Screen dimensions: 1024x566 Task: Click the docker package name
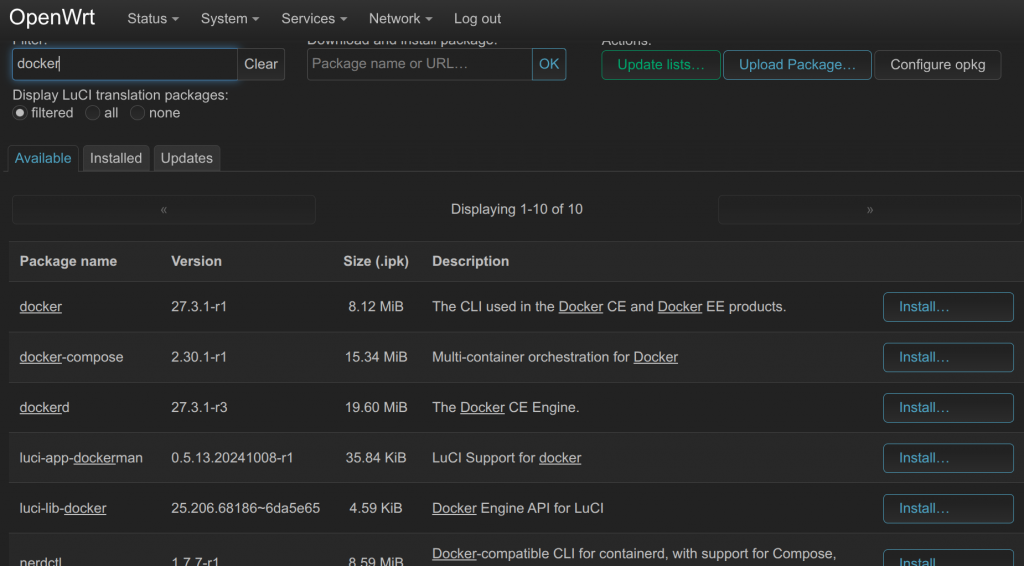click(40, 307)
